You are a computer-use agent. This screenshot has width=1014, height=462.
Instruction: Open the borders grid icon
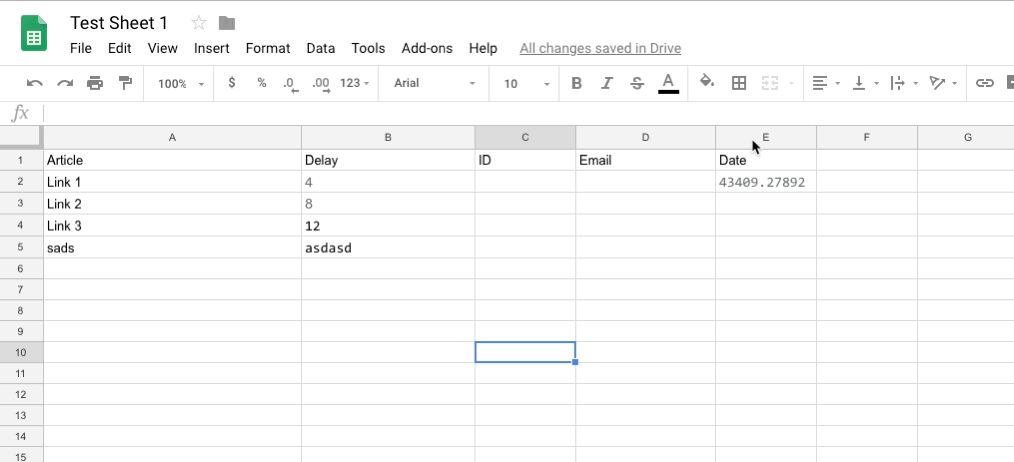739,83
